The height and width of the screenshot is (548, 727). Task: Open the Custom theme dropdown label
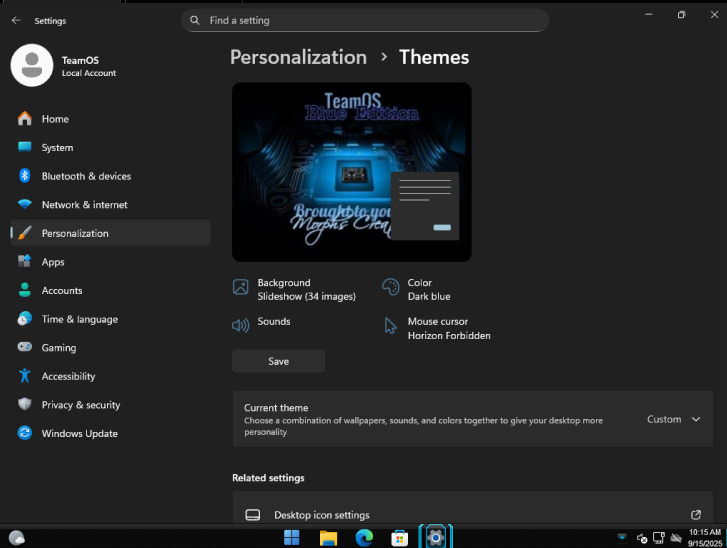pyautogui.click(x=664, y=419)
